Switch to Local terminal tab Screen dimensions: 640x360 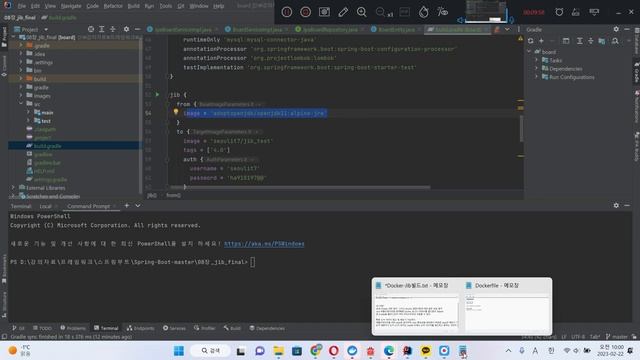coord(45,206)
